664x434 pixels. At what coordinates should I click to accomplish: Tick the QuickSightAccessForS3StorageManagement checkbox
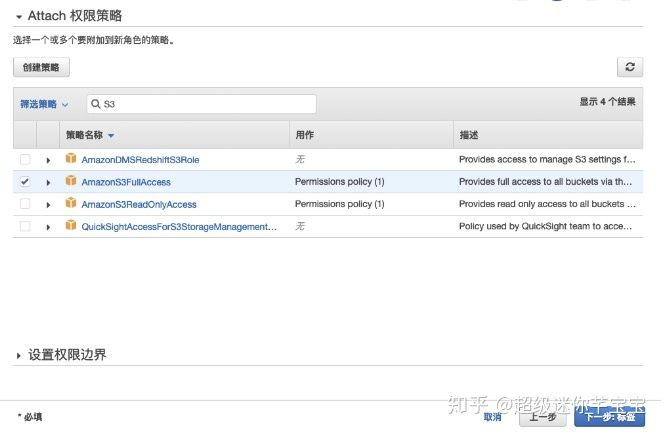click(x=25, y=226)
